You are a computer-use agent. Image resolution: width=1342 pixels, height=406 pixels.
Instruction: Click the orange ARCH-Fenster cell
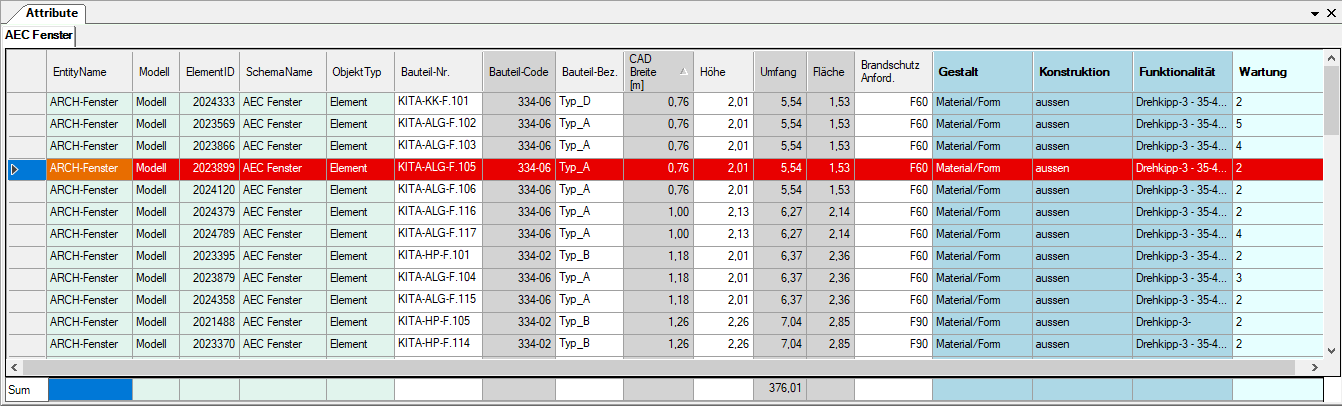[x=89, y=169]
